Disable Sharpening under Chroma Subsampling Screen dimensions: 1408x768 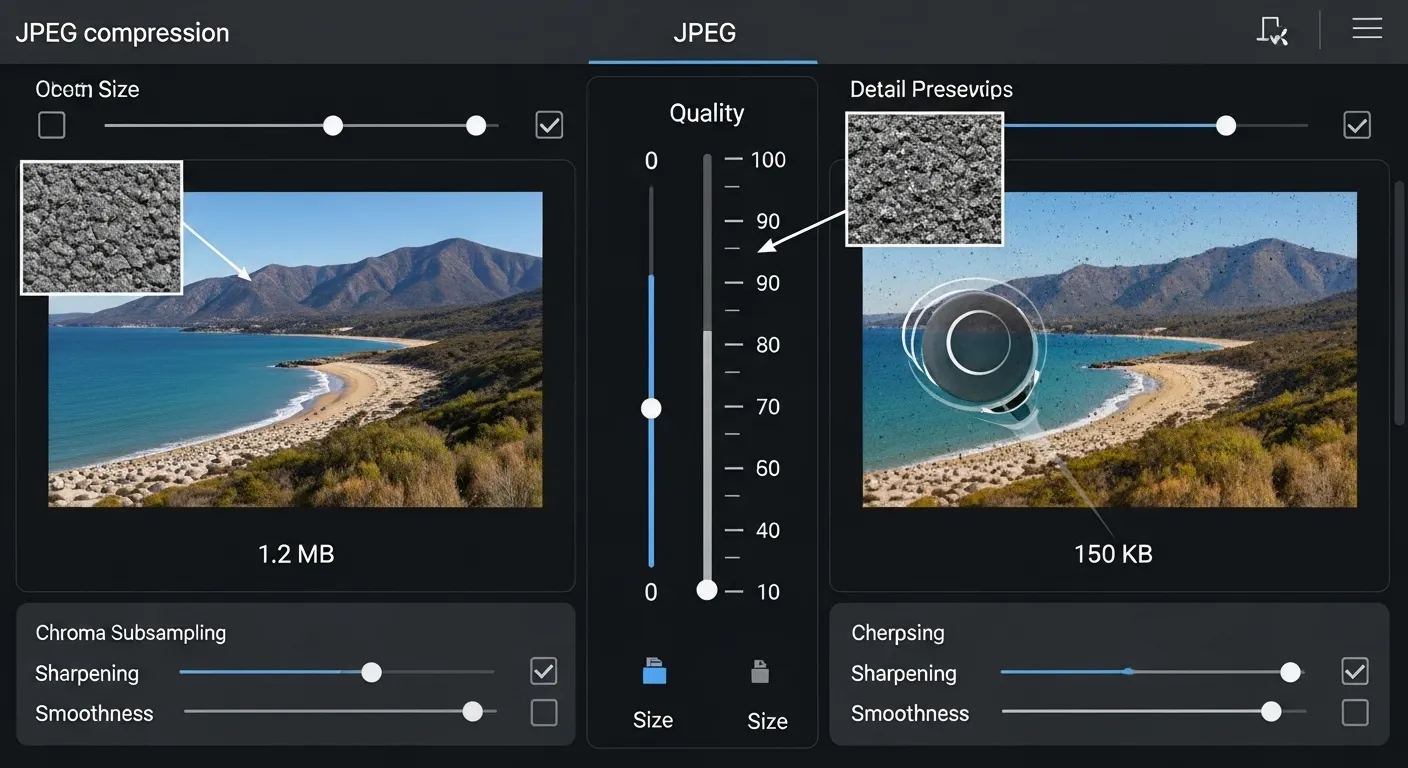[x=543, y=671]
